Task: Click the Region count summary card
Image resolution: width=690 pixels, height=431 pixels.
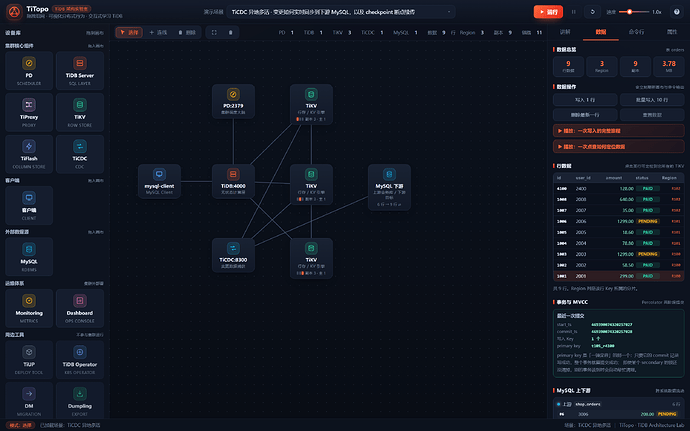Action: point(602,66)
